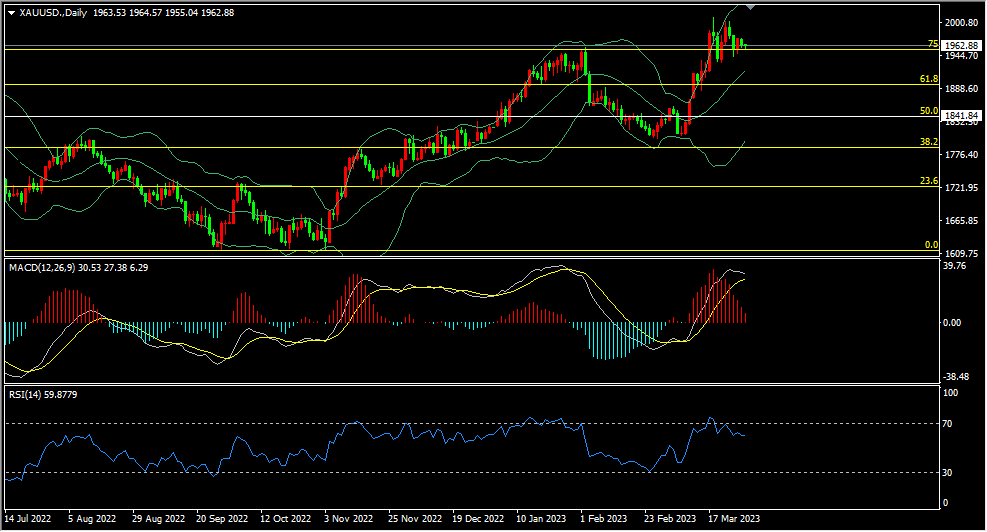The height and width of the screenshot is (532, 987).
Task: Click the 17 Mar 2023 date marker
Action: [733, 519]
